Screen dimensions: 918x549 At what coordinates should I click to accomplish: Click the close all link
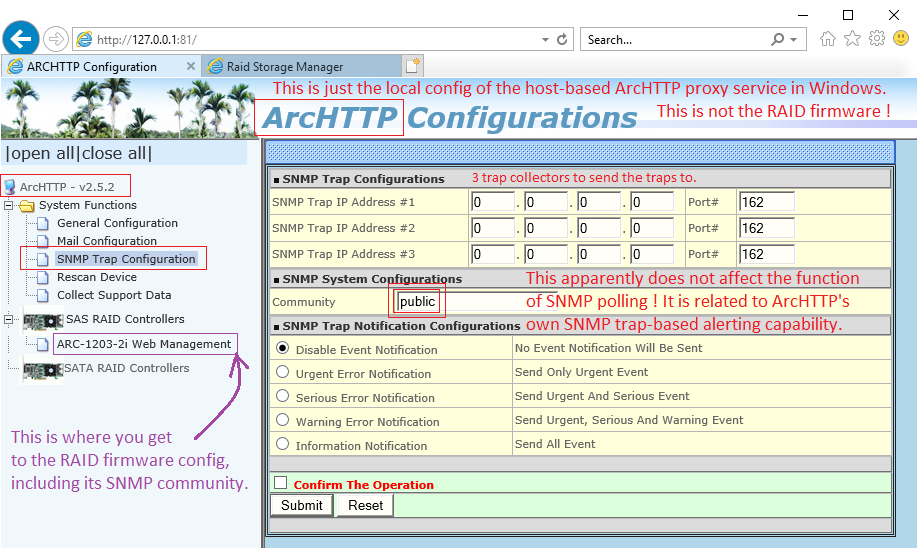click(114, 153)
